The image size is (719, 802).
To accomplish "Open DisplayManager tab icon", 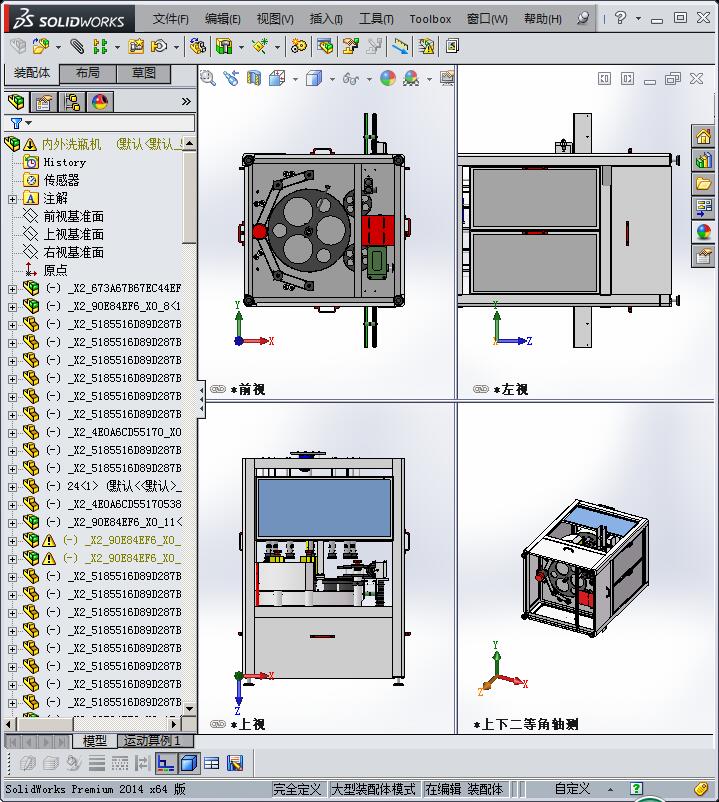I will tap(100, 102).
